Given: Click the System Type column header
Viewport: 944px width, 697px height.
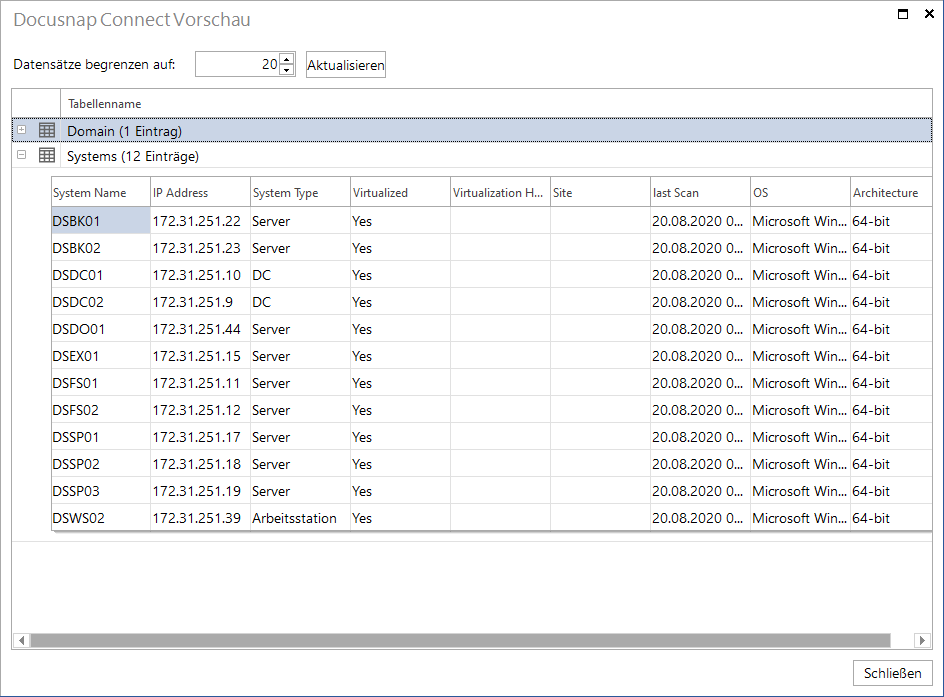Looking at the screenshot, I should point(300,193).
